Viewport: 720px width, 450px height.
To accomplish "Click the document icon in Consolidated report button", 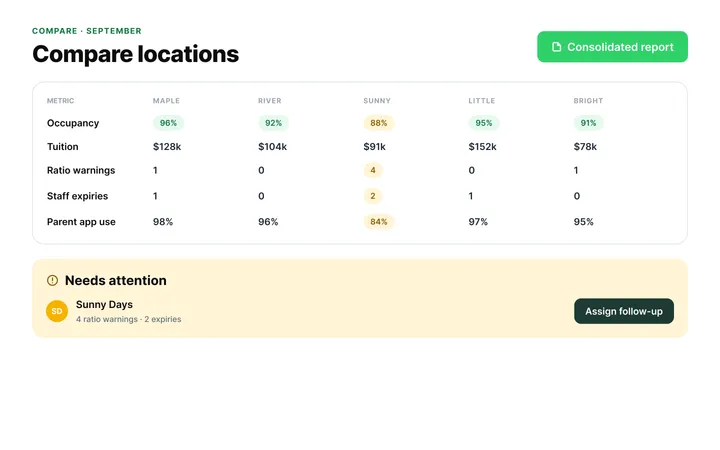I will coord(557,47).
